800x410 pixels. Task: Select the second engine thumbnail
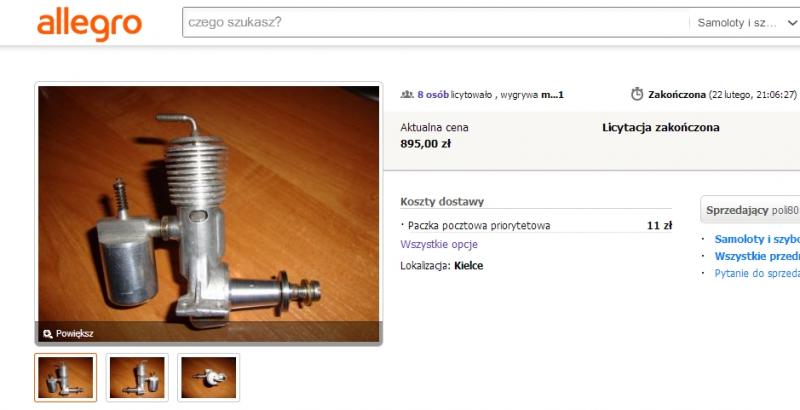tap(137, 377)
